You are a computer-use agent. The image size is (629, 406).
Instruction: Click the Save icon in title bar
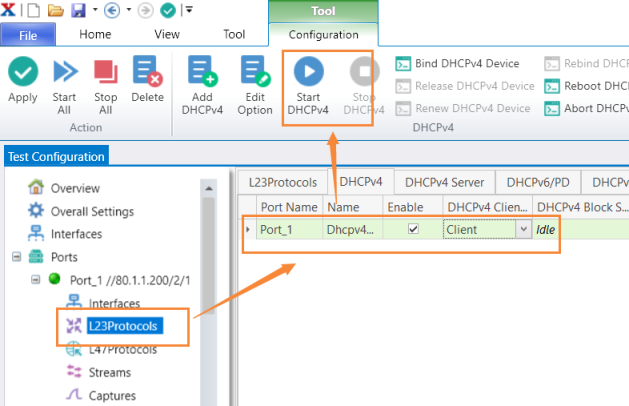(79, 10)
